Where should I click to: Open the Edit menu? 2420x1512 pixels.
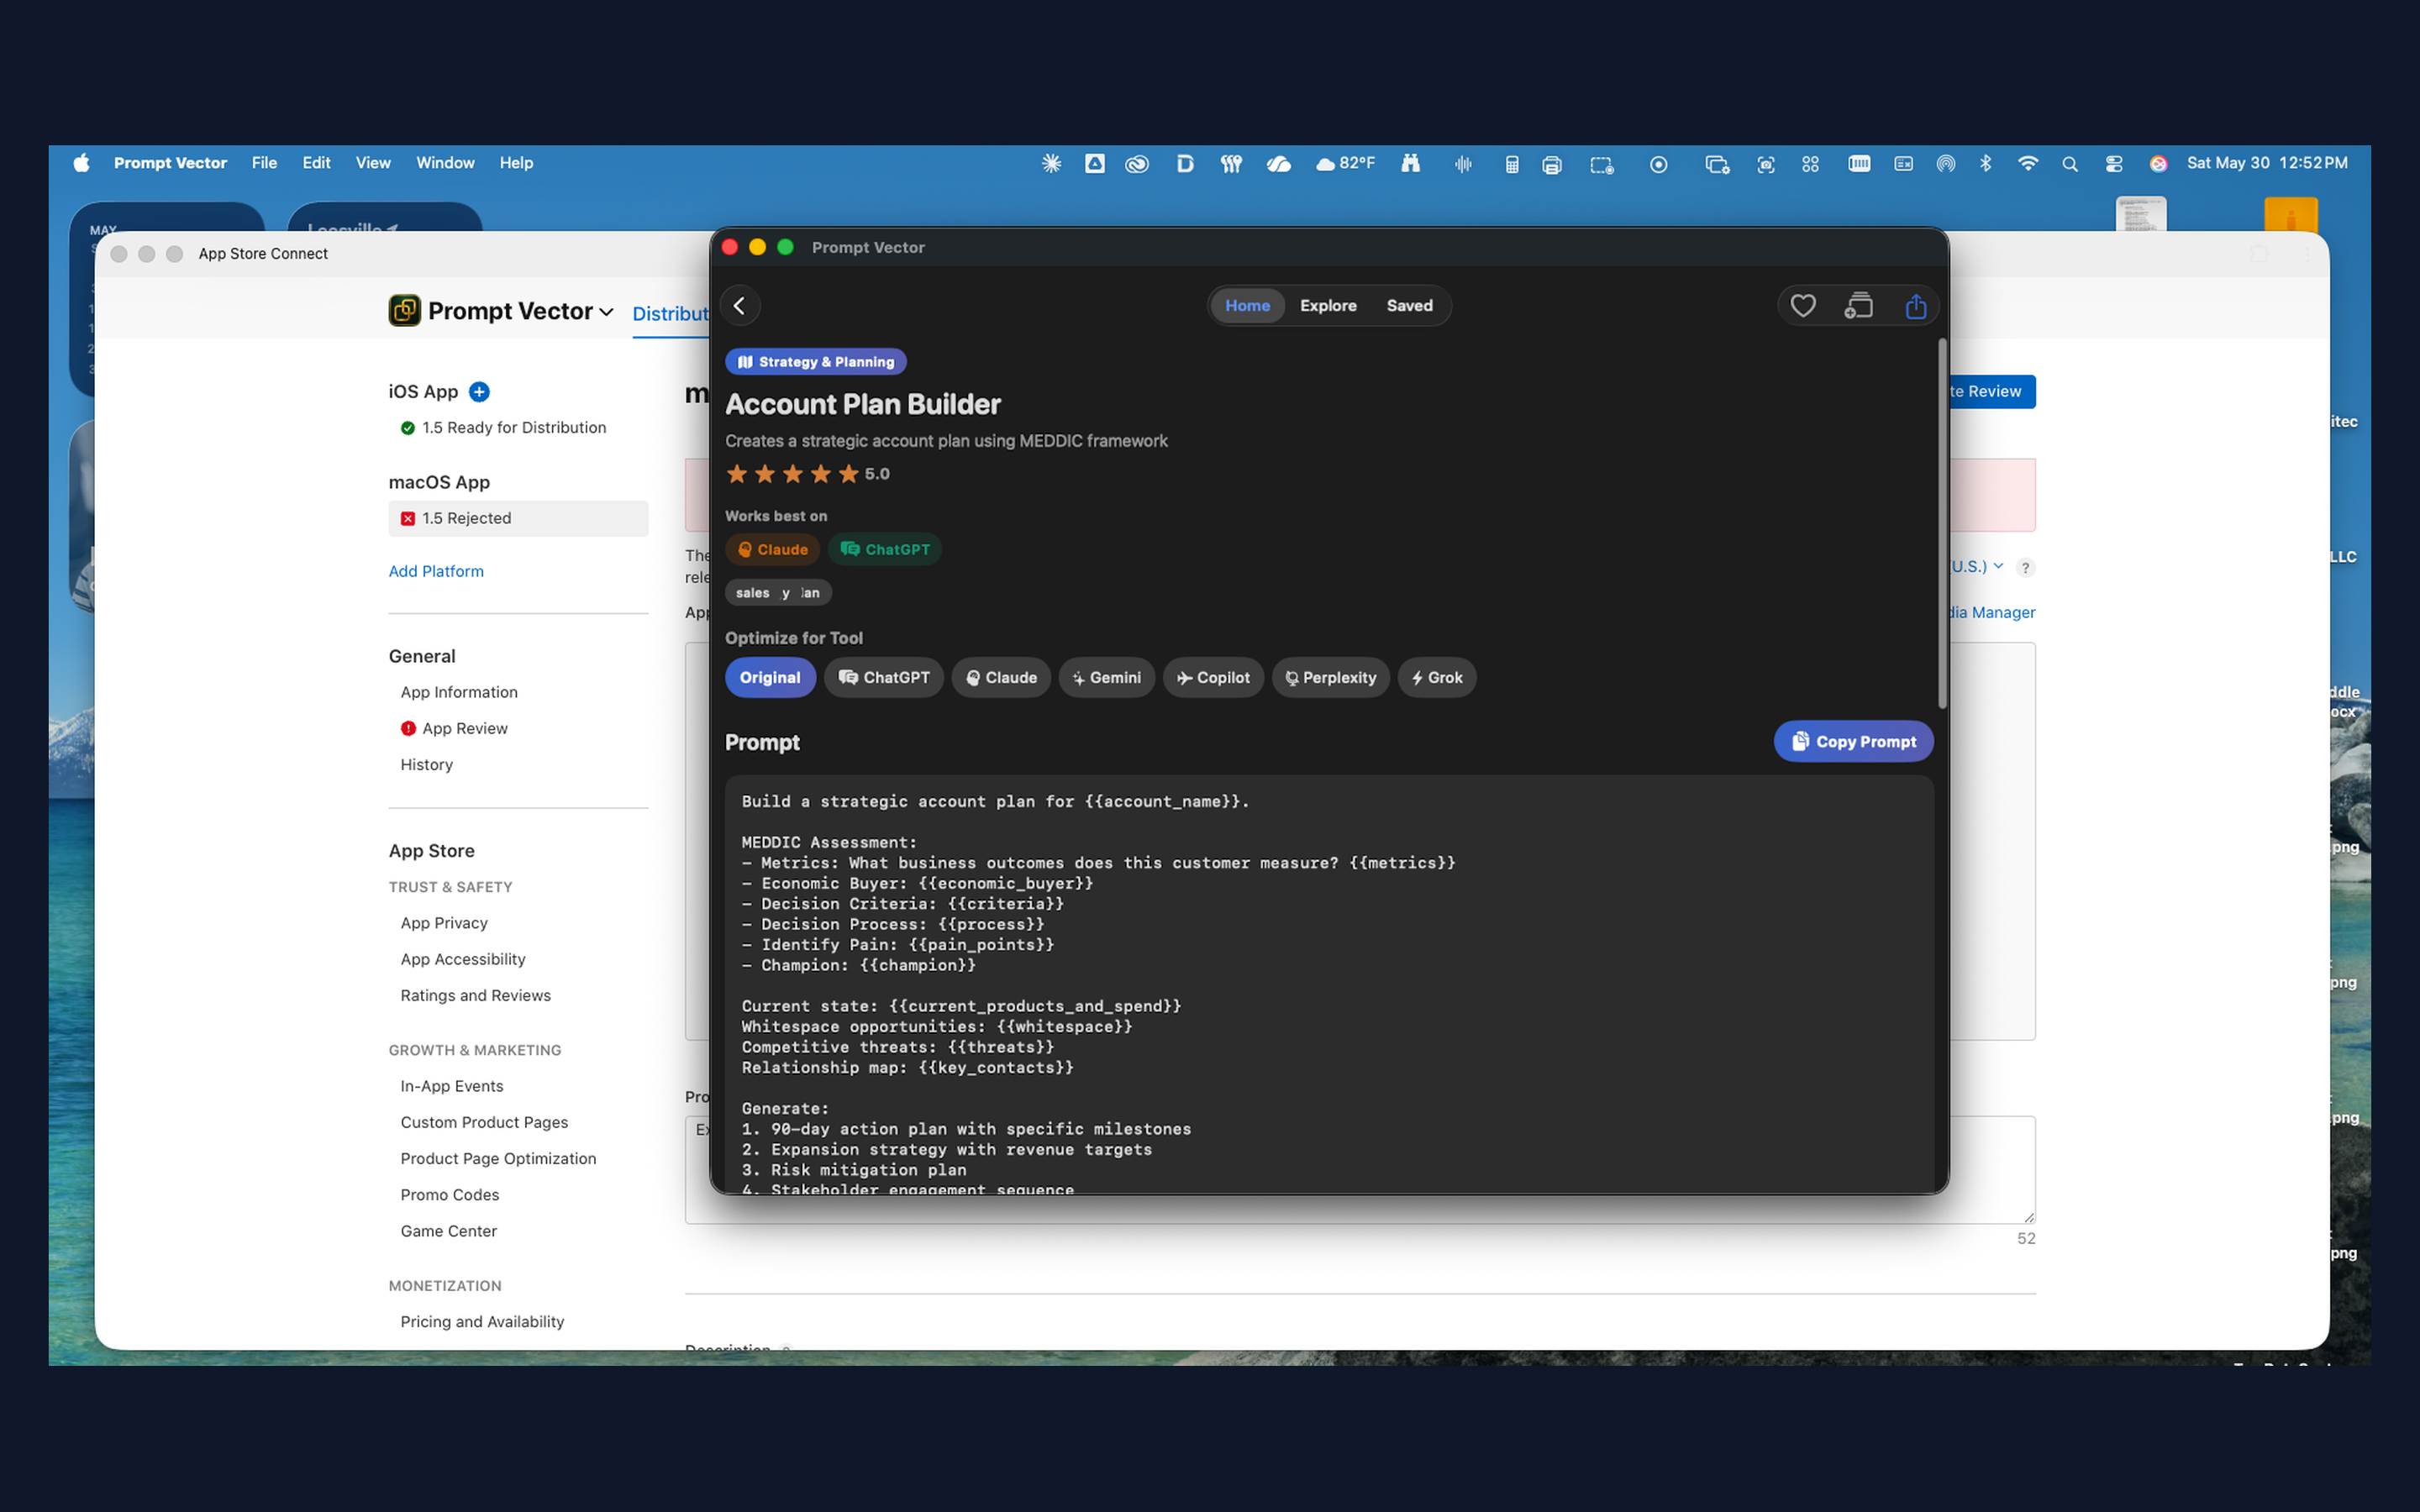click(316, 163)
